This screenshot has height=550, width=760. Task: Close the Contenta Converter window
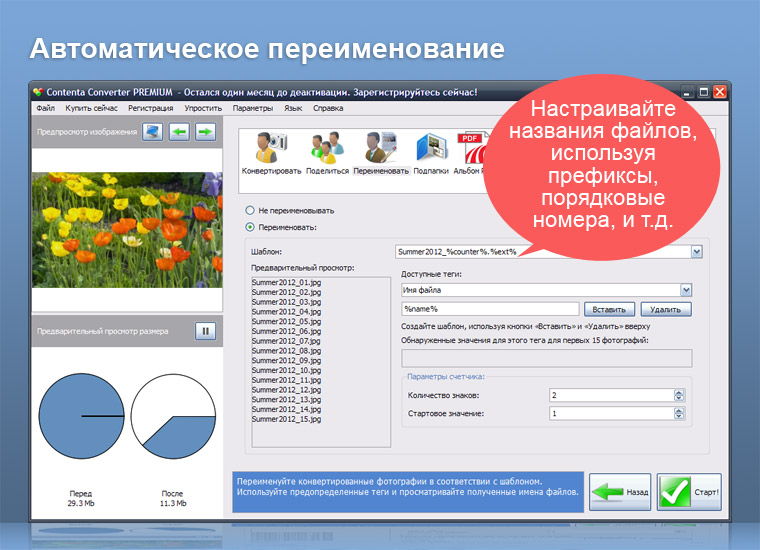(719, 92)
